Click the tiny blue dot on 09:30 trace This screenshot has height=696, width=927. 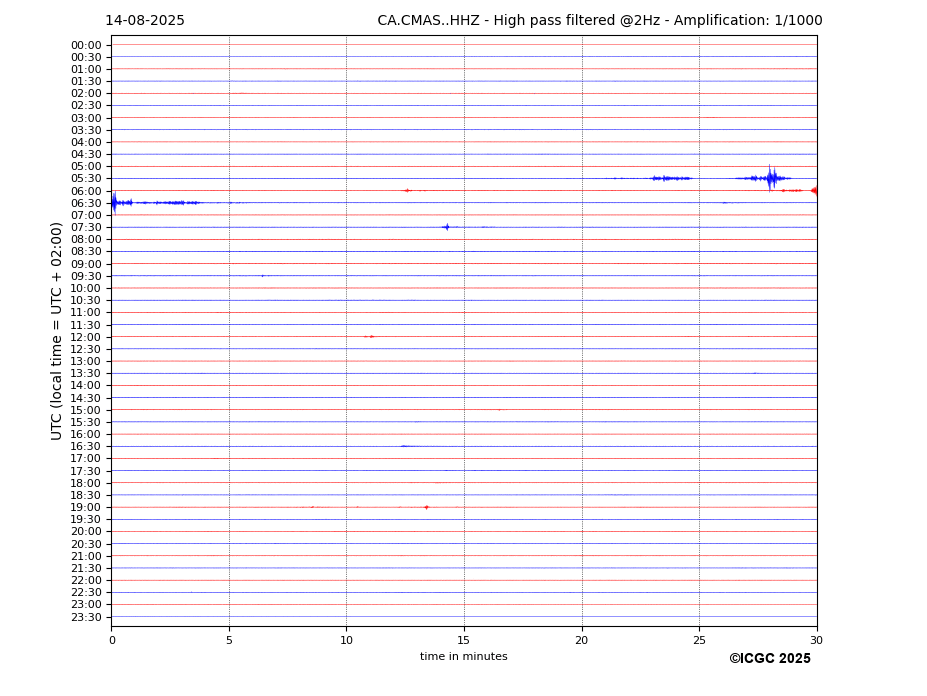(262, 276)
